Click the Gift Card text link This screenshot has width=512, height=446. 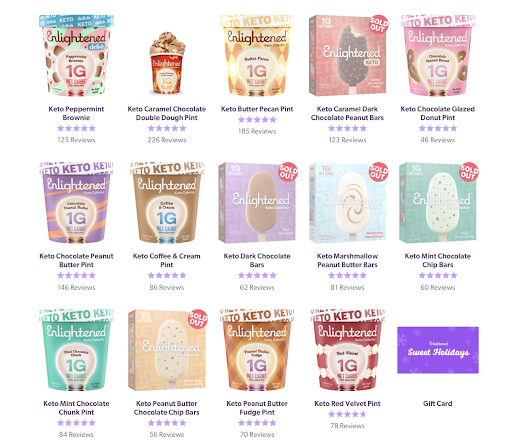click(x=438, y=404)
